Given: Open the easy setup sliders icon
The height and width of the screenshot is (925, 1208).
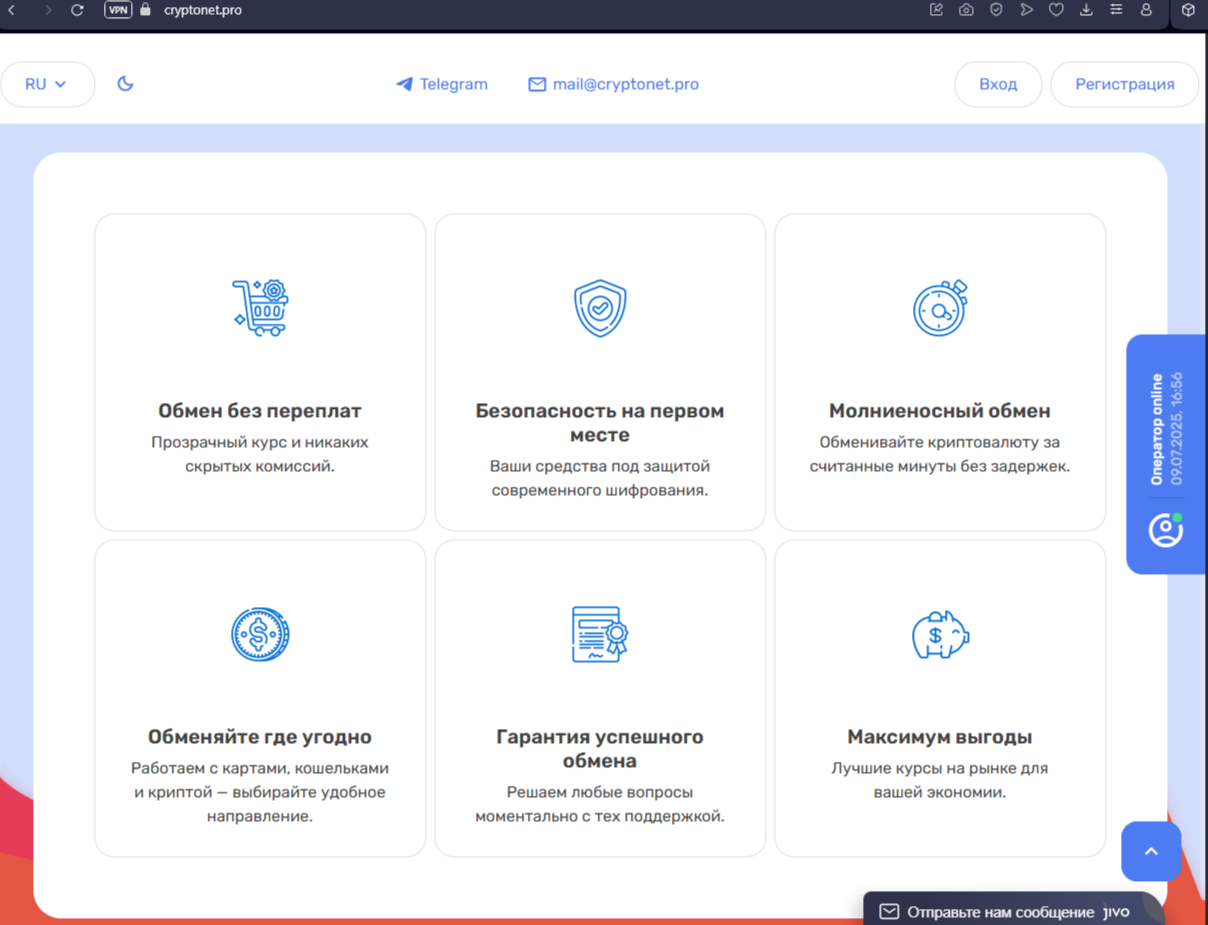Looking at the screenshot, I should pos(1116,10).
